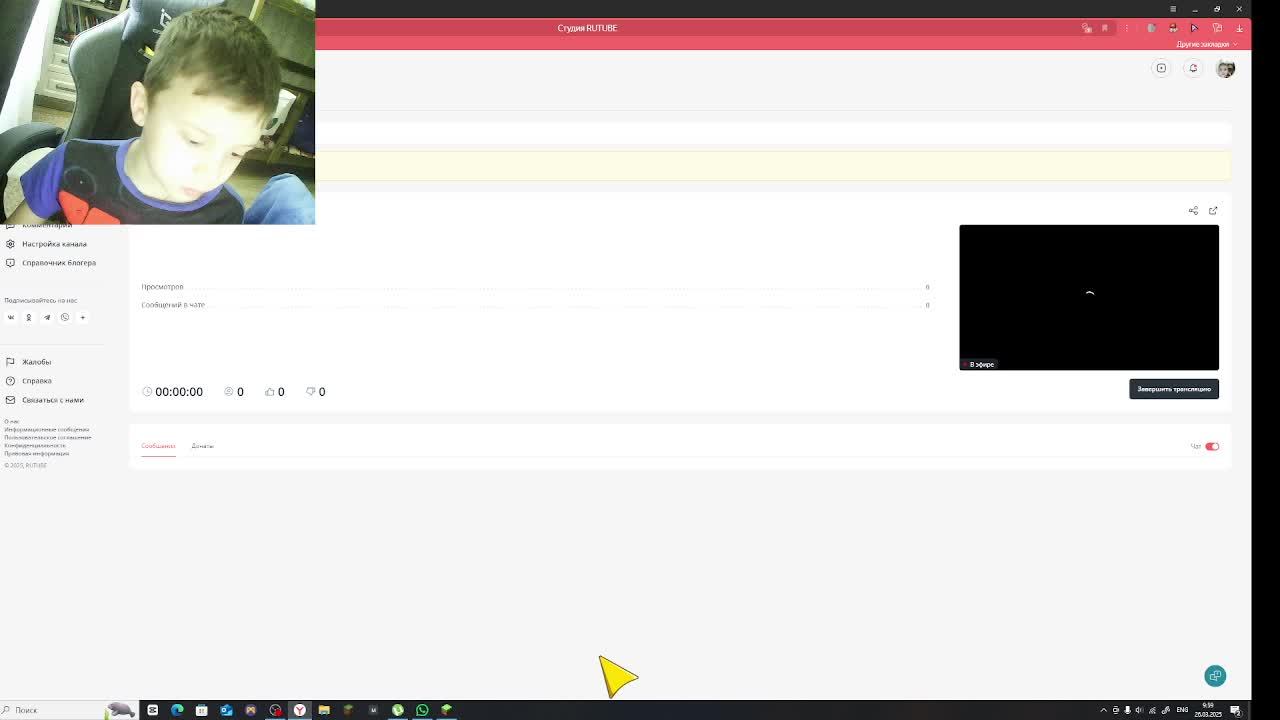Open the stream in a new window icon
Screen dimensions: 1280x720
pos(1213,211)
